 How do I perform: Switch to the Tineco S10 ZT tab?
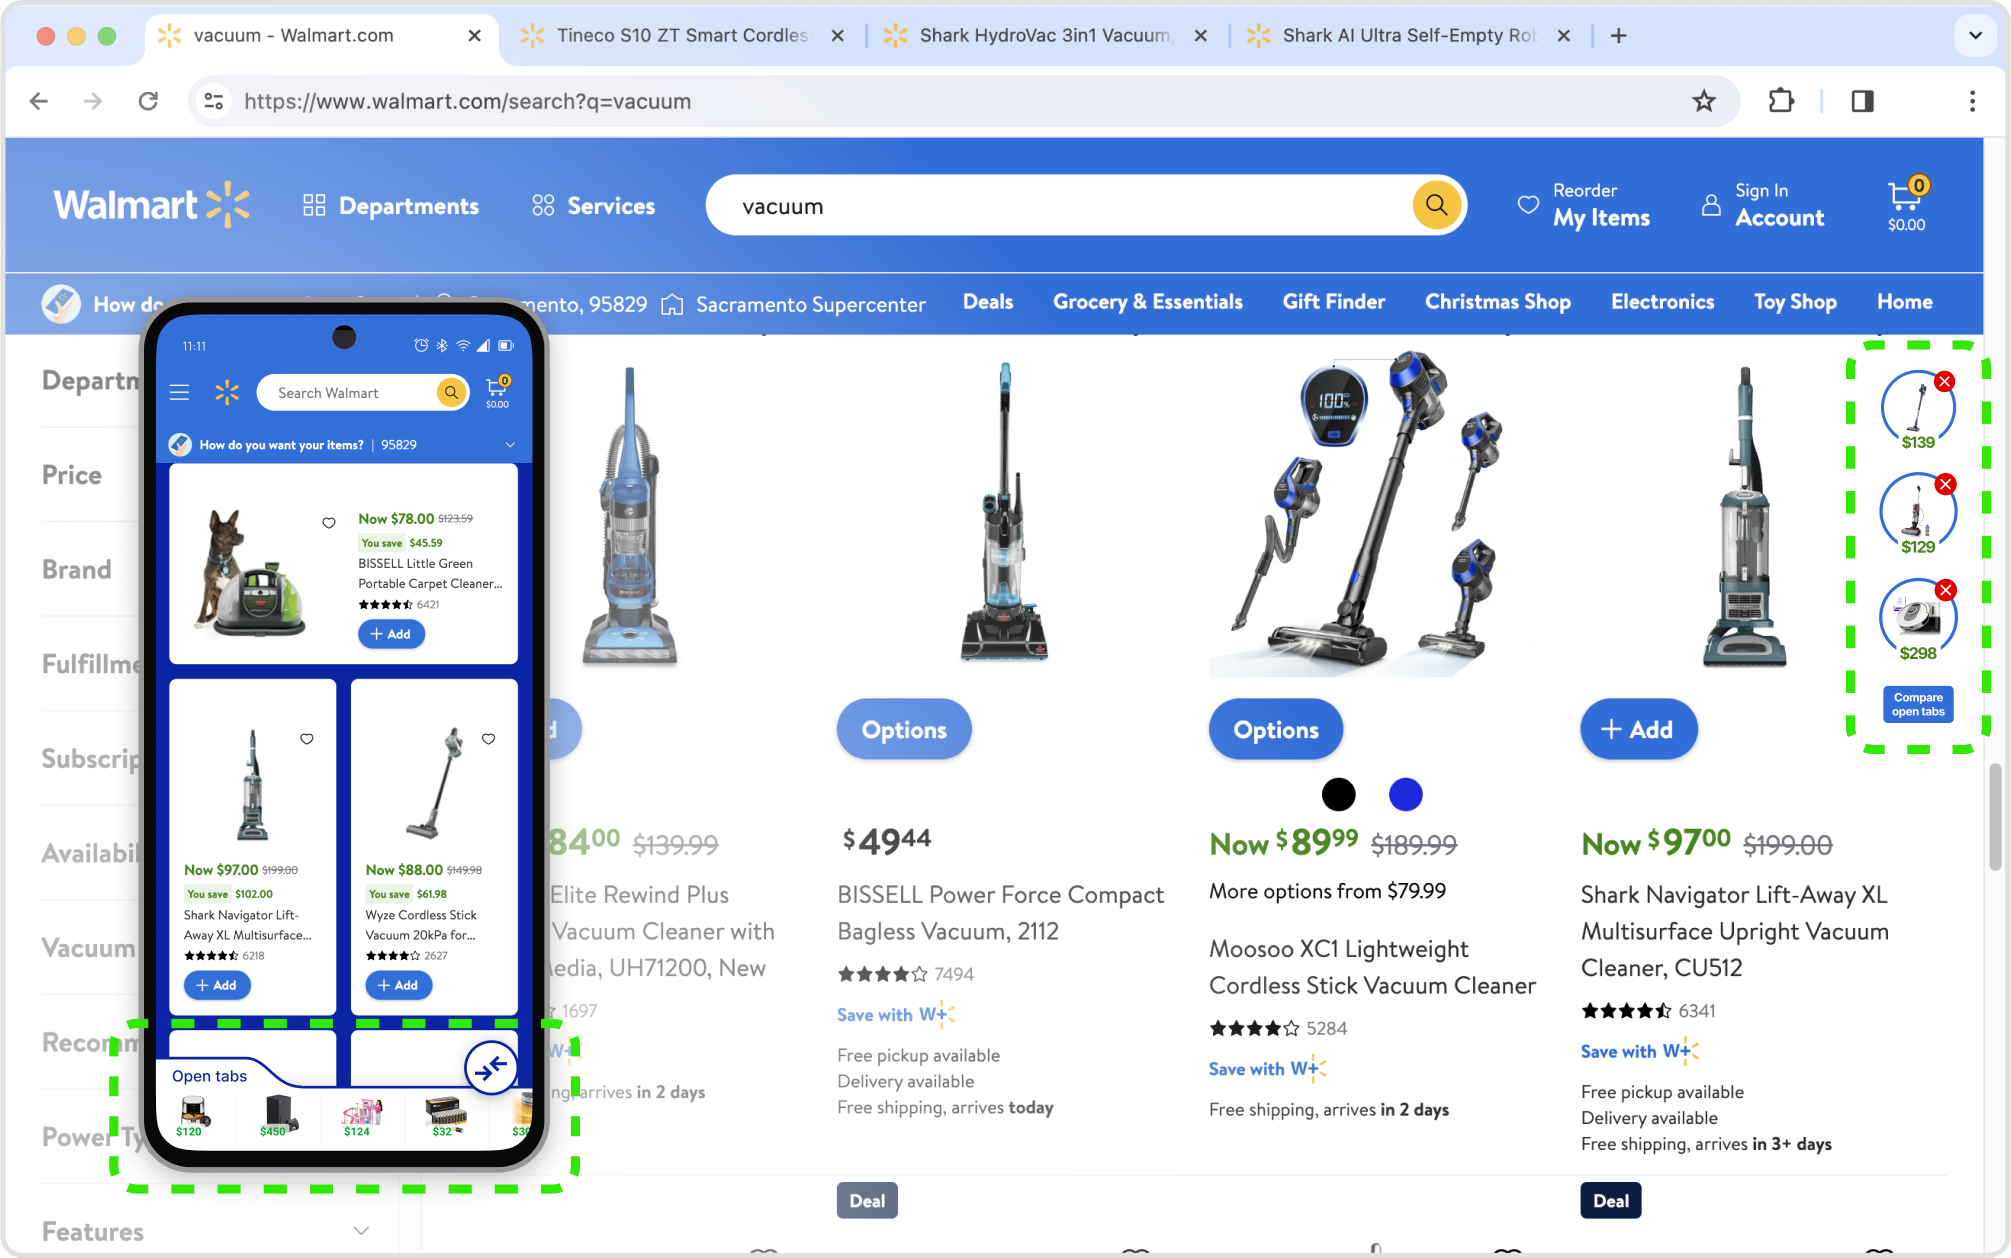coord(682,36)
